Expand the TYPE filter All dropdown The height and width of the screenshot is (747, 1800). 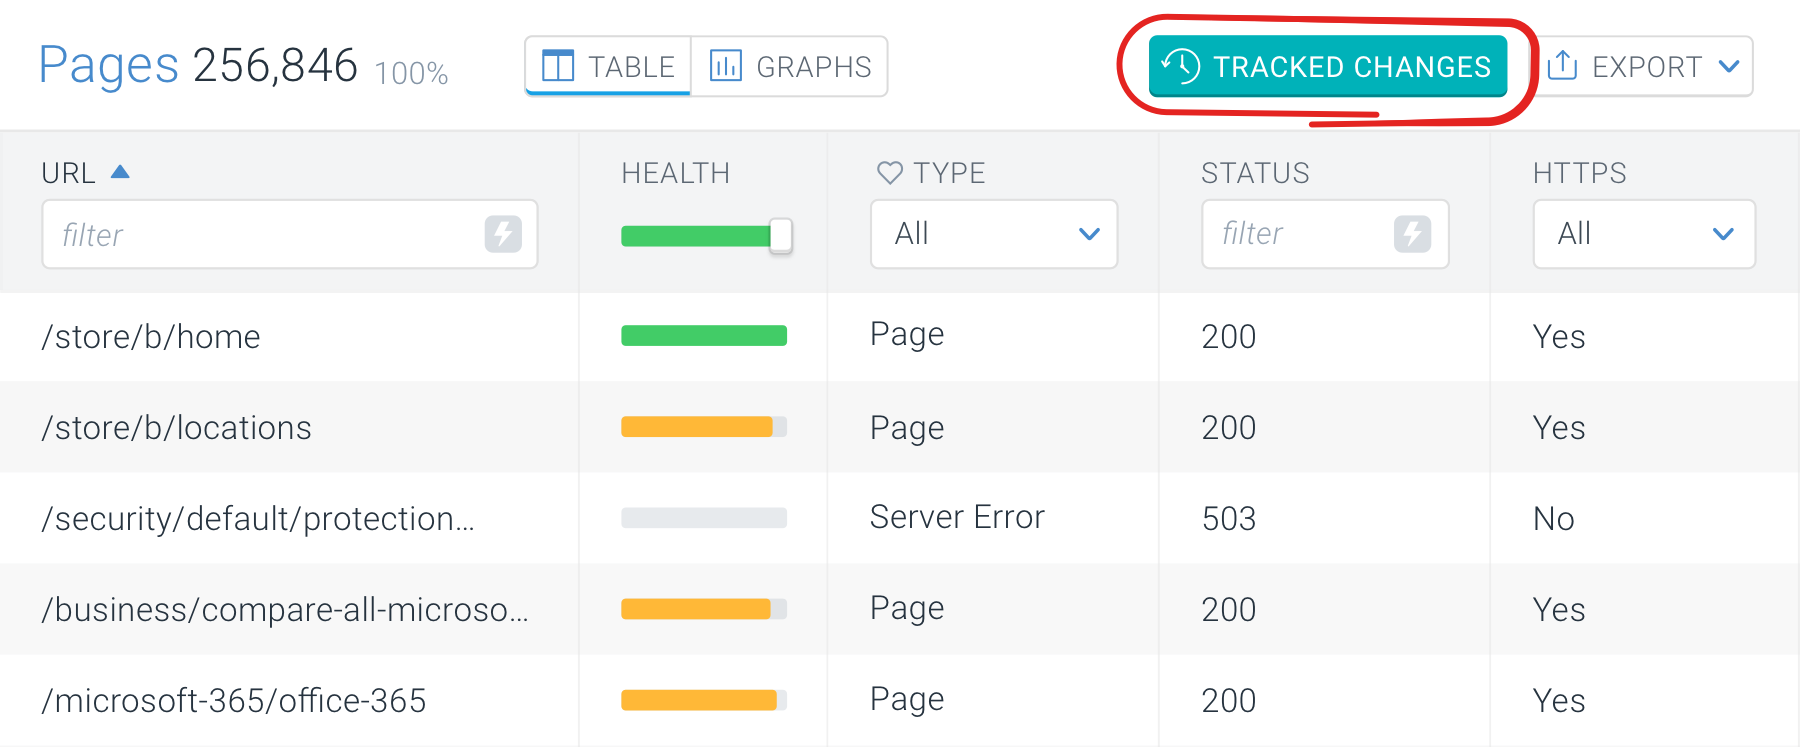(x=994, y=234)
